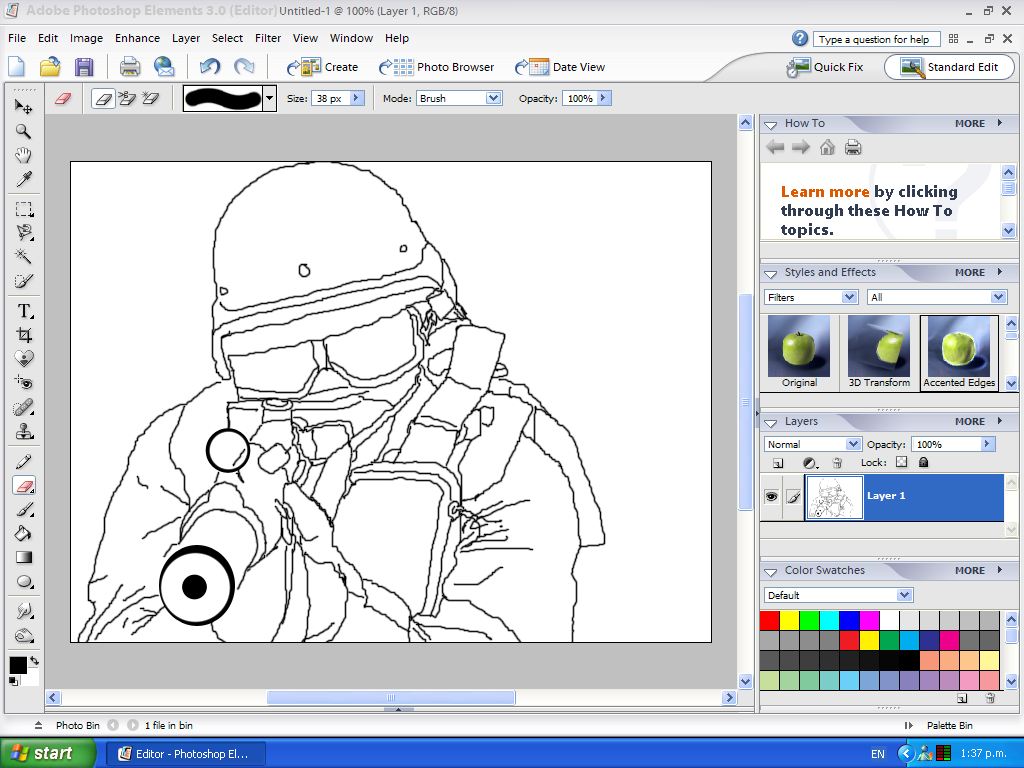The height and width of the screenshot is (768, 1024).
Task: Select the Eyedropper tool
Action: 24,179
